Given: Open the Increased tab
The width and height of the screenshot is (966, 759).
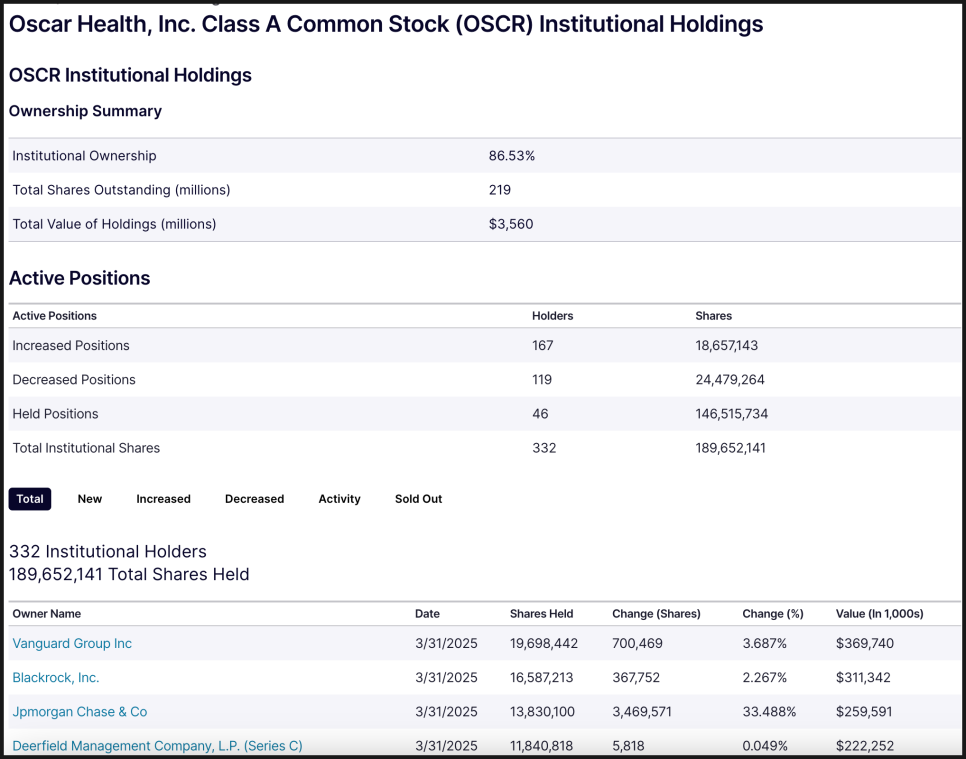Looking at the screenshot, I should click(x=163, y=499).
